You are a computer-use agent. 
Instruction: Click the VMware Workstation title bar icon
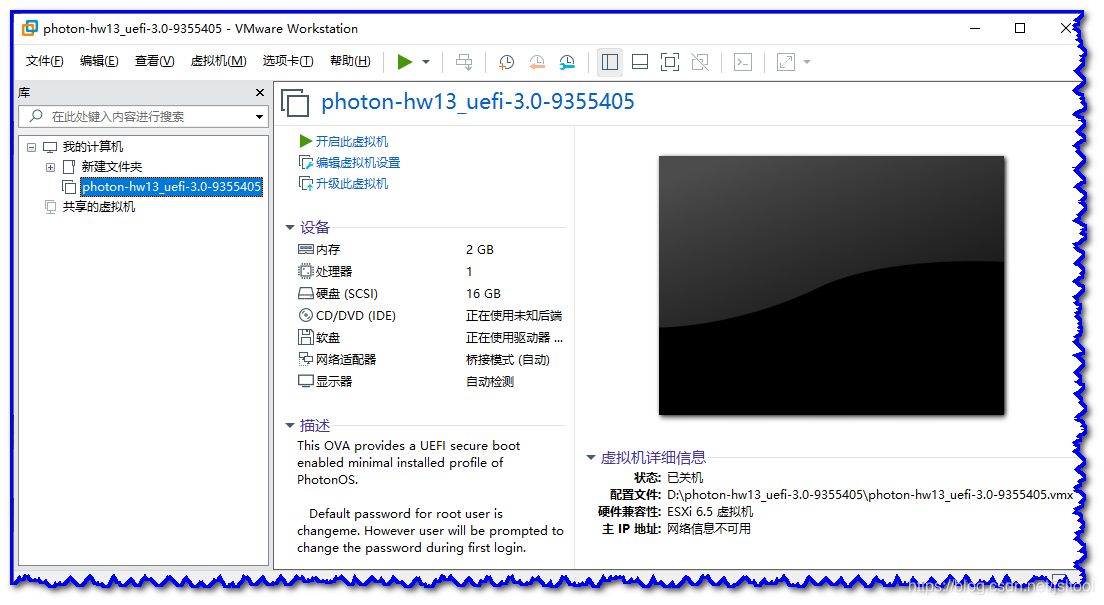(30, 28)
